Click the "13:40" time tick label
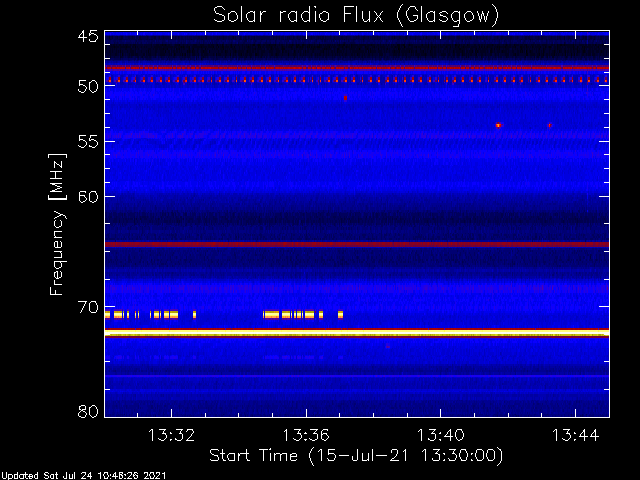The image size is (640, 480). [440, 435]
